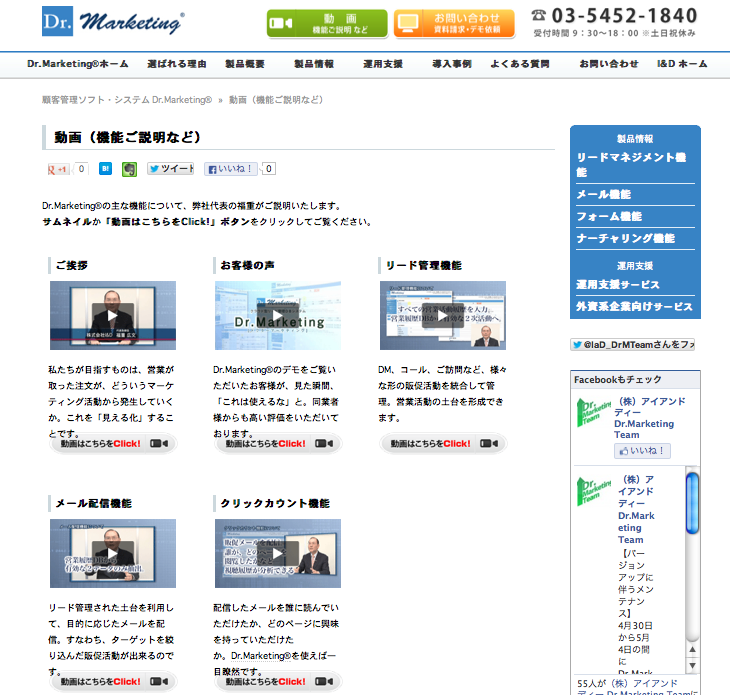Open フォーム機能 sidebar link
The width and height of the screenshot is (730, 695).
[609, 216]
